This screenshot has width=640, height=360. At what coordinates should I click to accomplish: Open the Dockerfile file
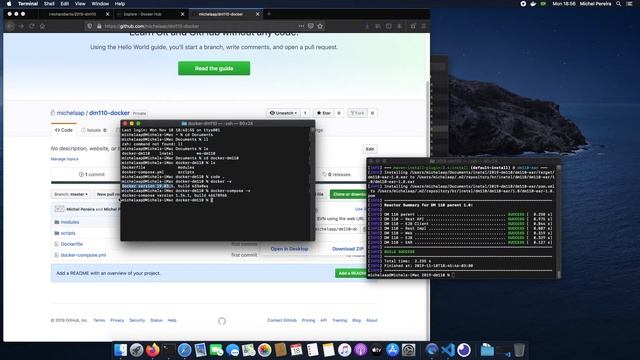72,244
